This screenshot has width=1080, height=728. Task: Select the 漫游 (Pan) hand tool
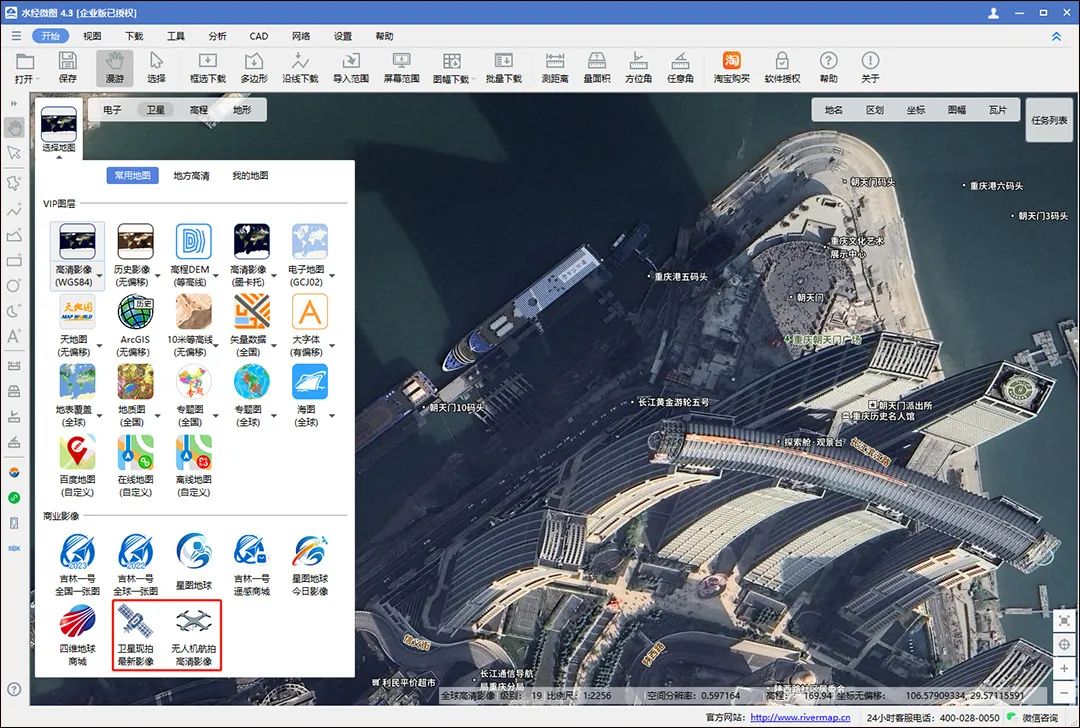(x=114, y=67)
